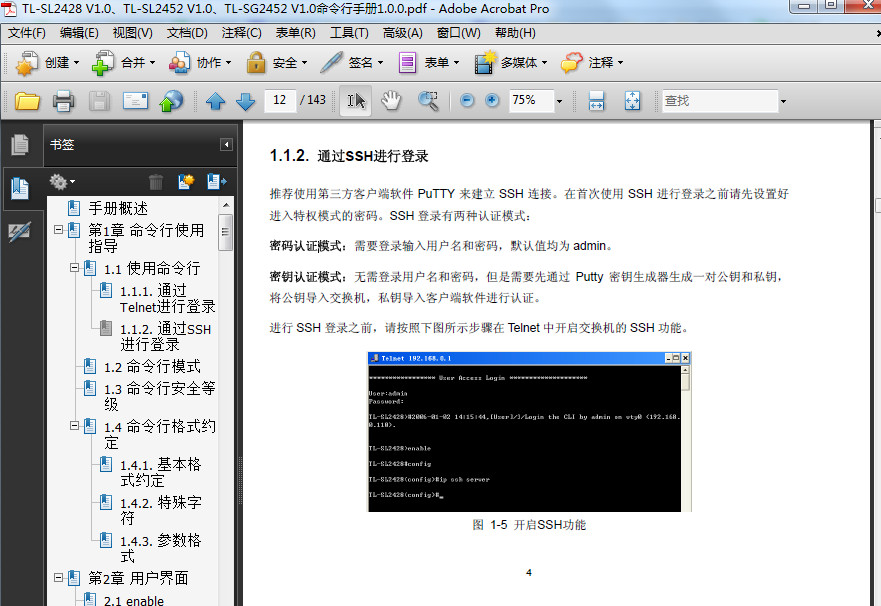
Task: Select the 1.4.3. 参数格式 bookmark
Action: pyautogui.click(x=160, y=548)
